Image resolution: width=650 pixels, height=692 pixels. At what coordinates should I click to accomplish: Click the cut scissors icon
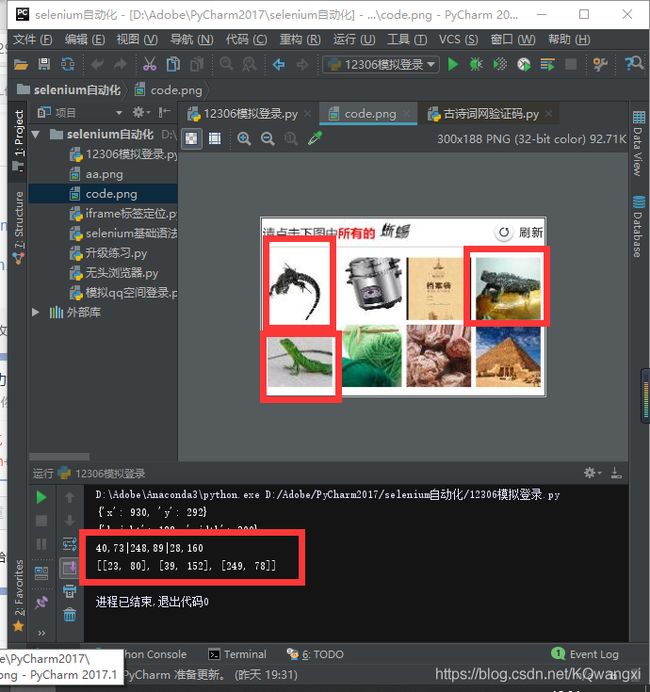tap(149, 64)
